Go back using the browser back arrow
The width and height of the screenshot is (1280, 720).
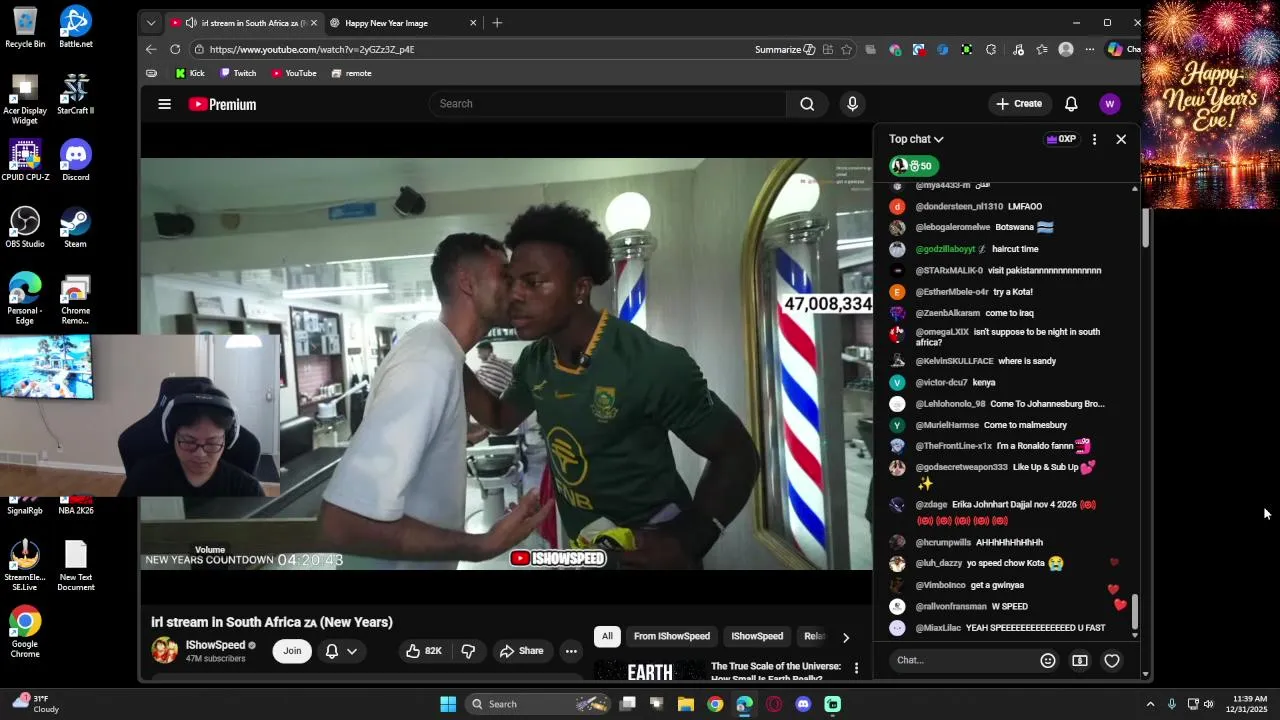click(x=151, y=49)
